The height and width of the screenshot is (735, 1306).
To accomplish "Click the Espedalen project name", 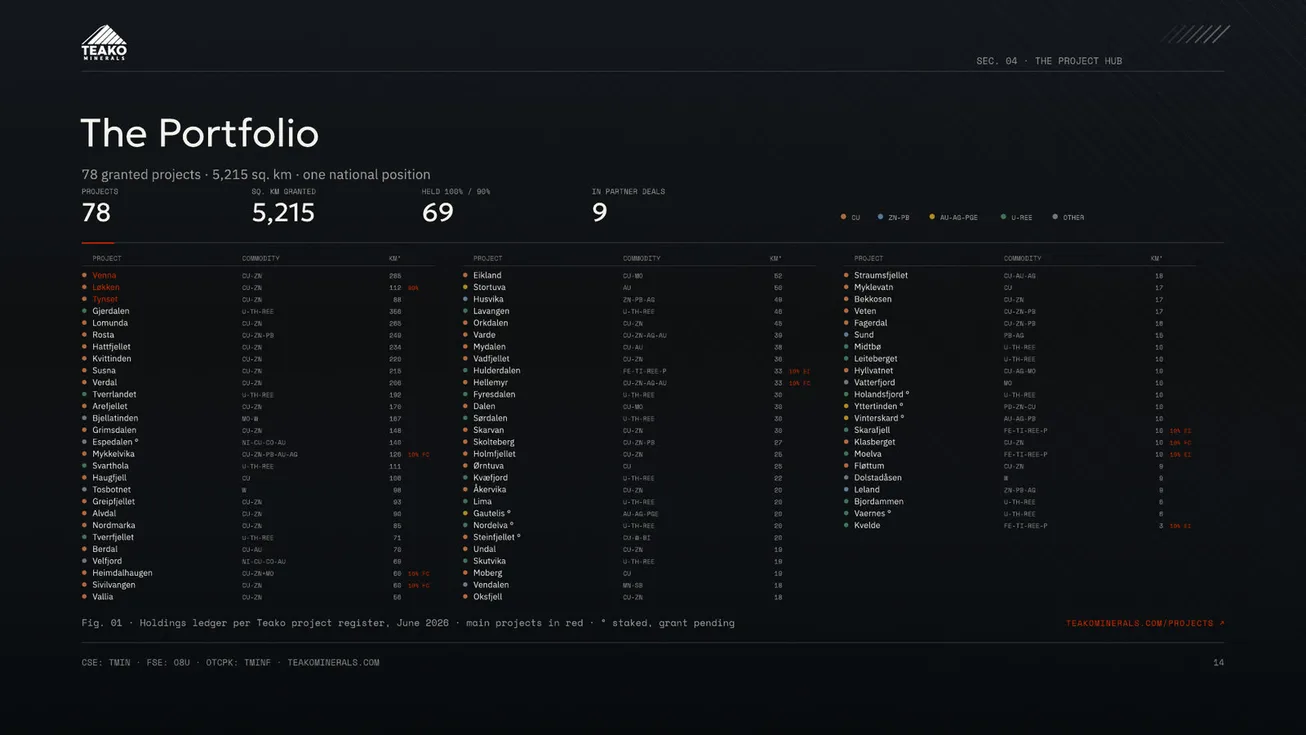I will [x=115, y=442].
